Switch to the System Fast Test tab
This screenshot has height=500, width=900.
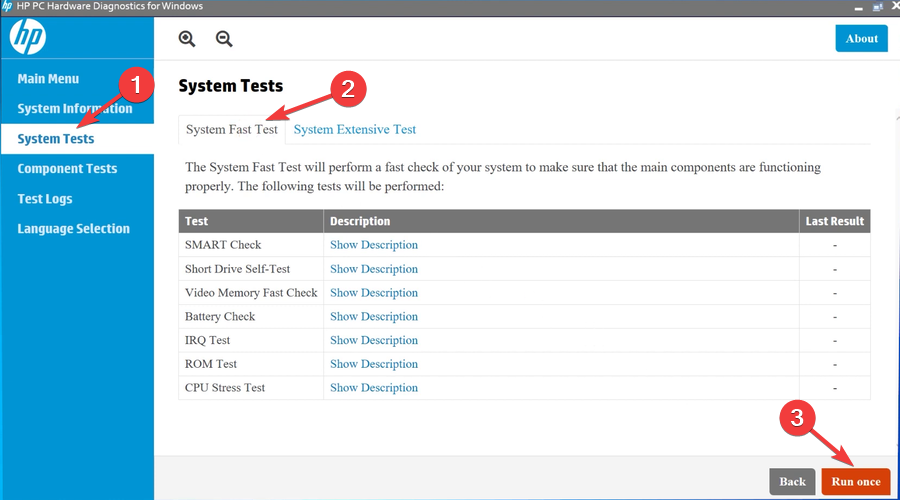pyautogui.click(x=232, y=130)
